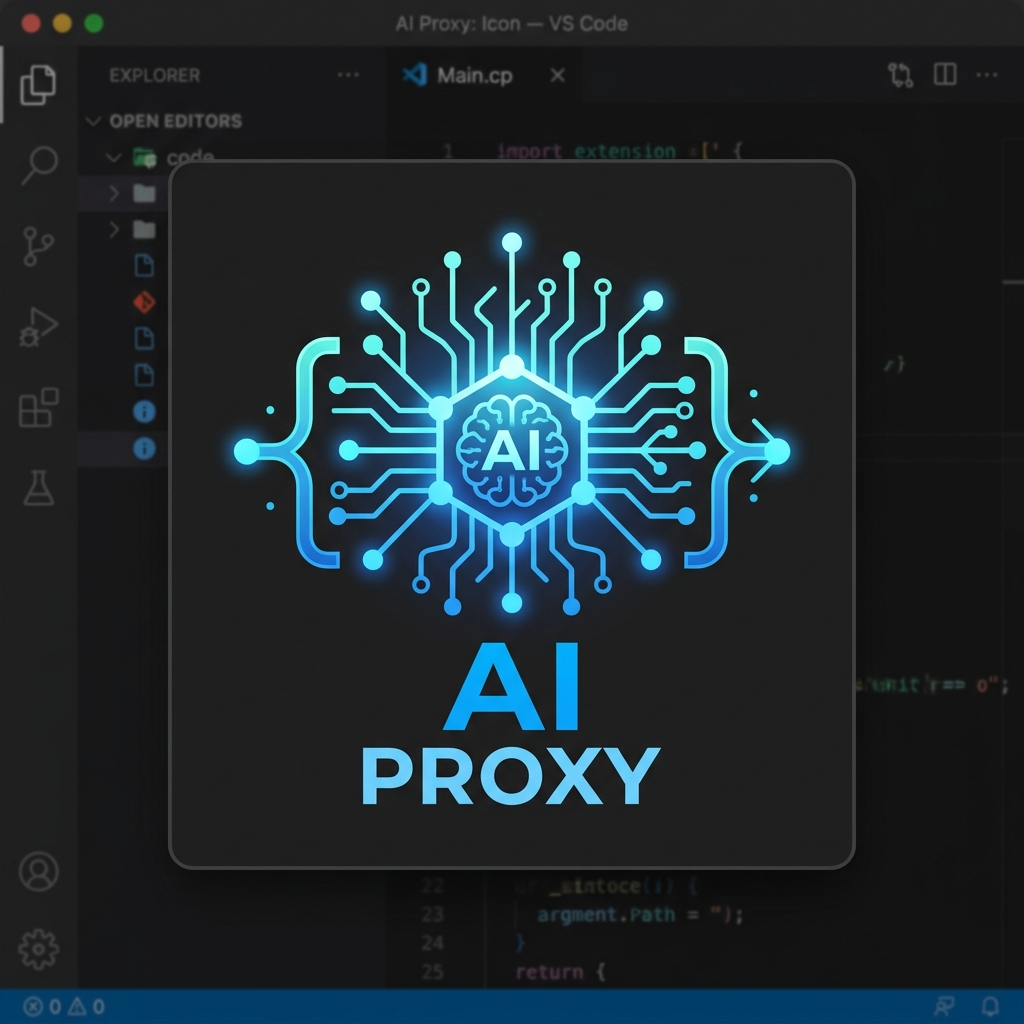The height and width of the screenshot is (1024, 1024).
Task: Open the Search view magnifier icon
Action: [39, 165]
